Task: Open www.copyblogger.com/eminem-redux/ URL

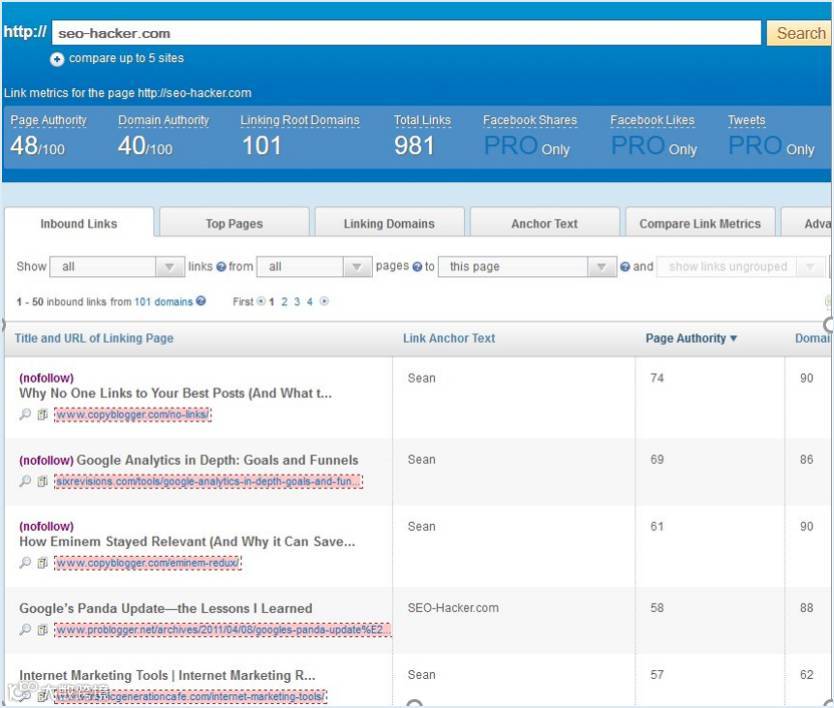Action: [x=148, y=563]
